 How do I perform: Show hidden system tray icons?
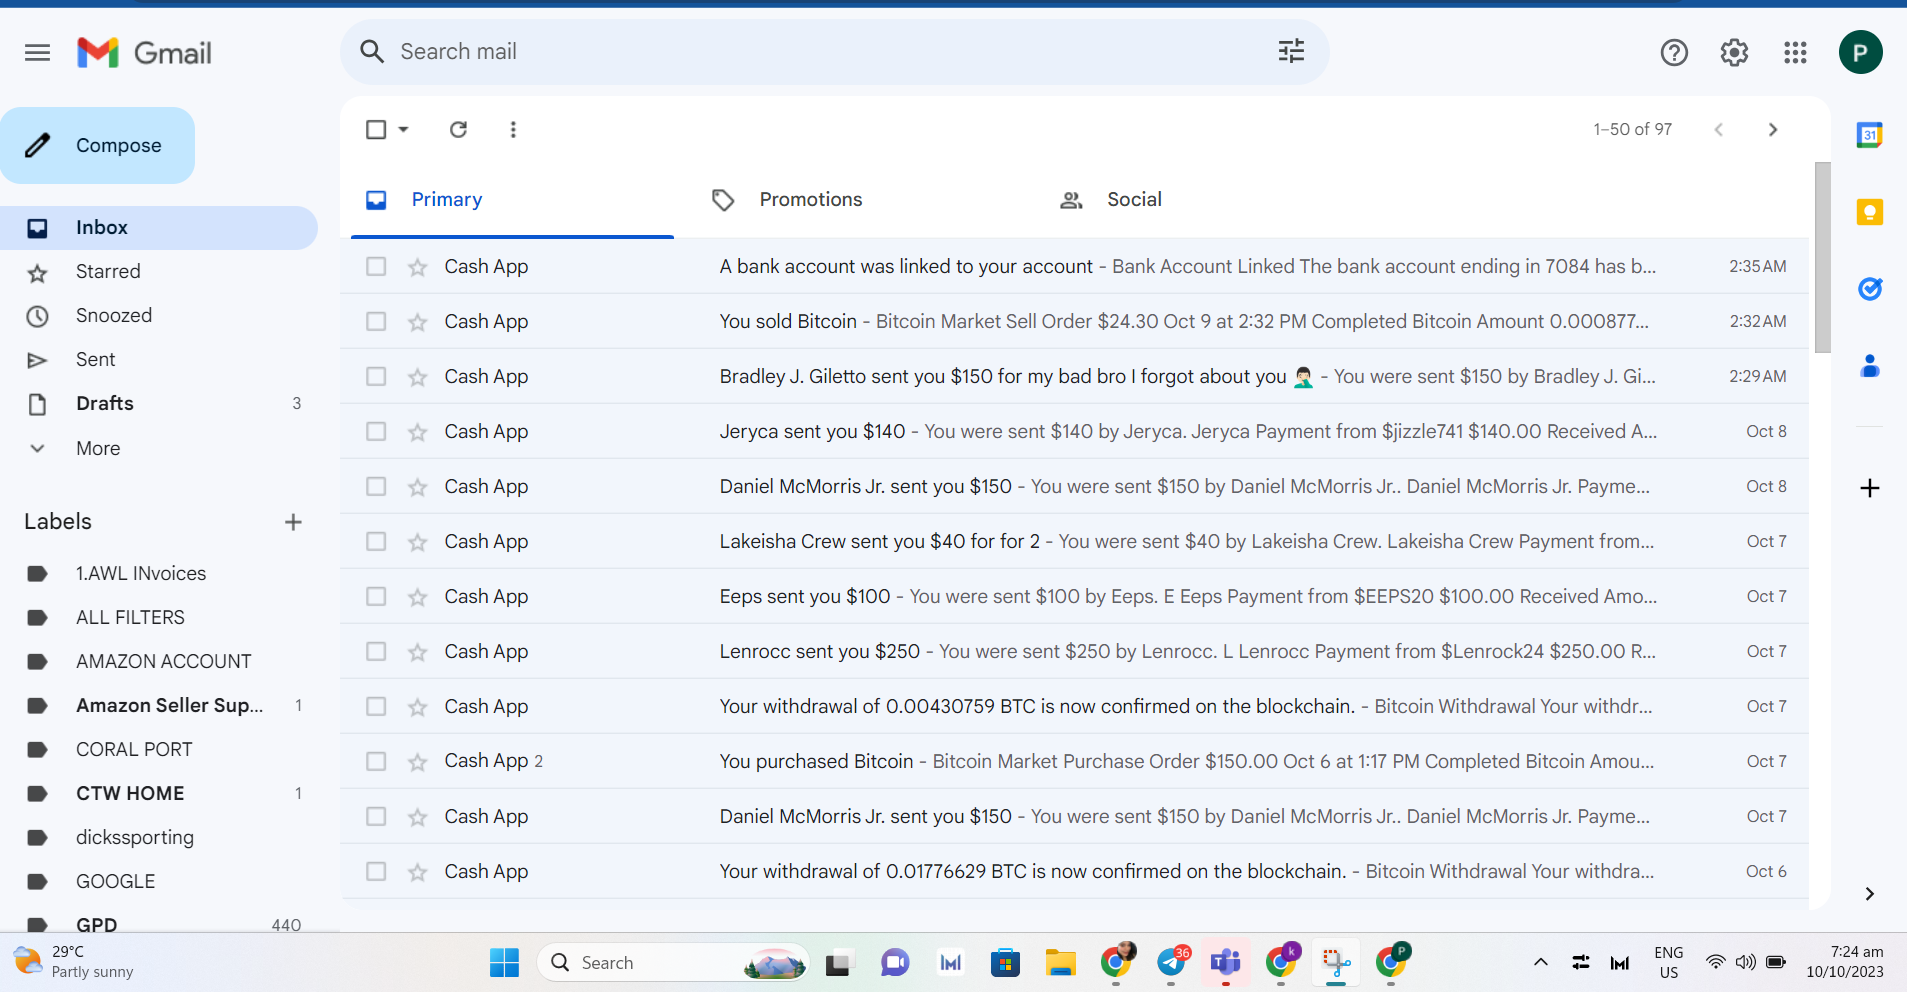click(1540, 962)
